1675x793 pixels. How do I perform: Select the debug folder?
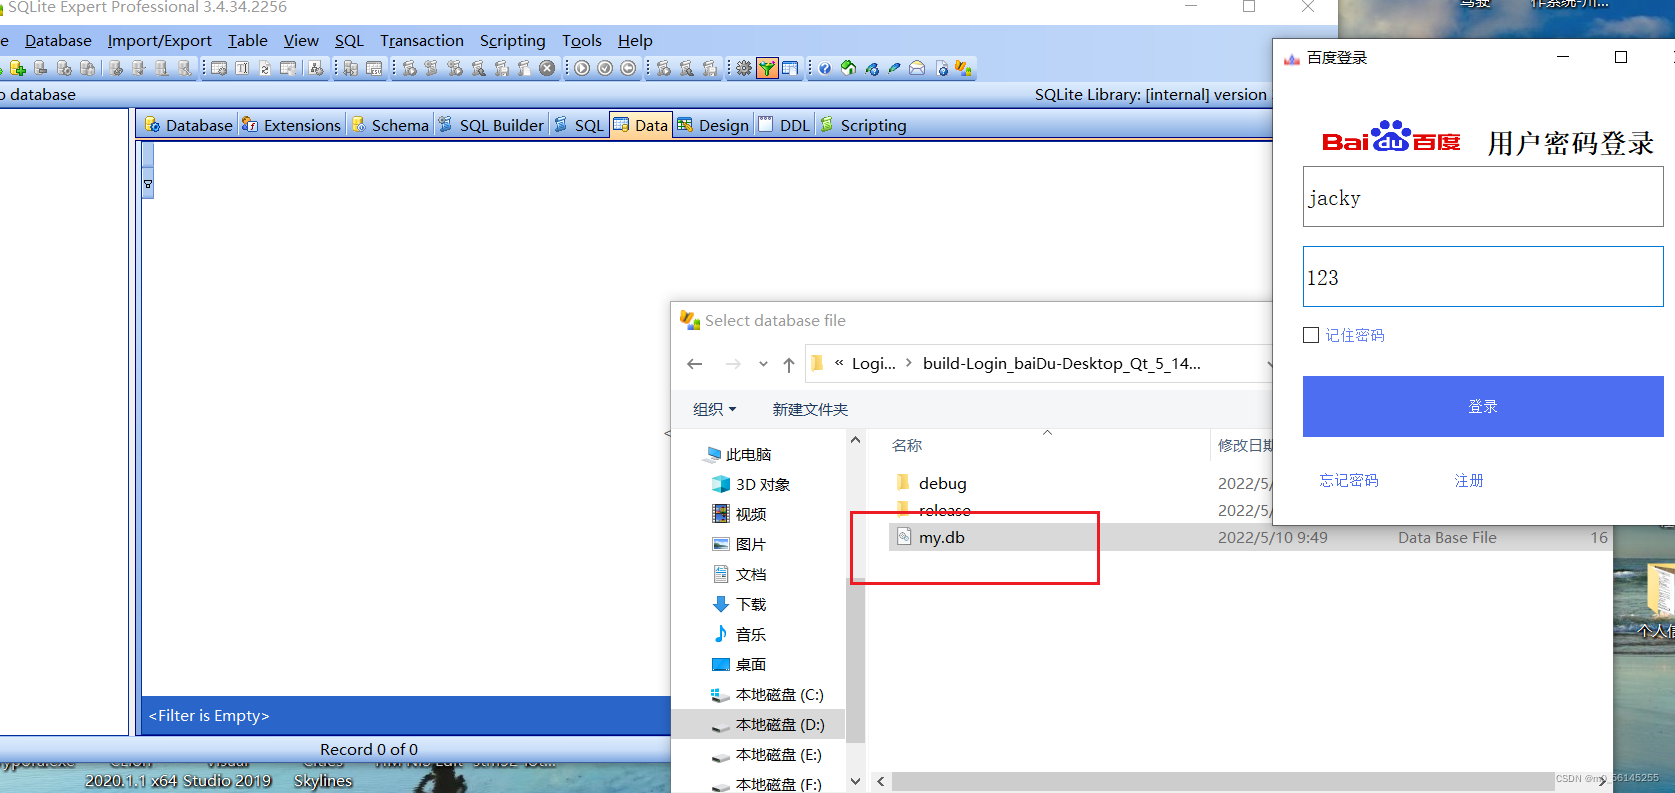(943, 483)
